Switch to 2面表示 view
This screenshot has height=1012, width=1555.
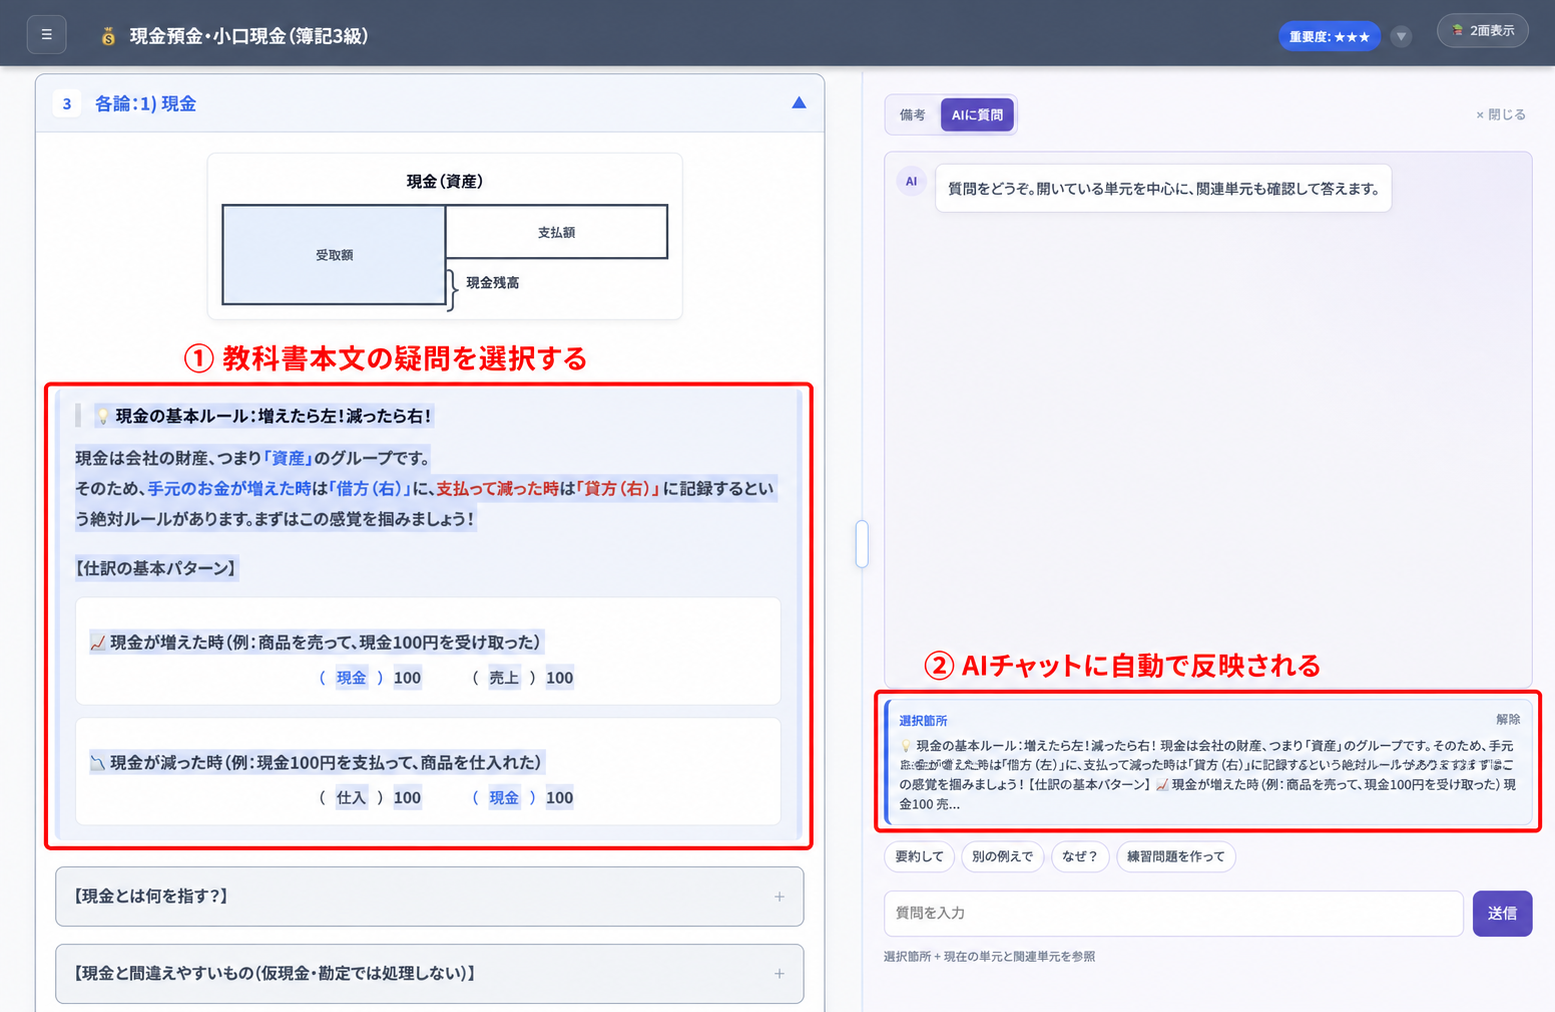1483,31
